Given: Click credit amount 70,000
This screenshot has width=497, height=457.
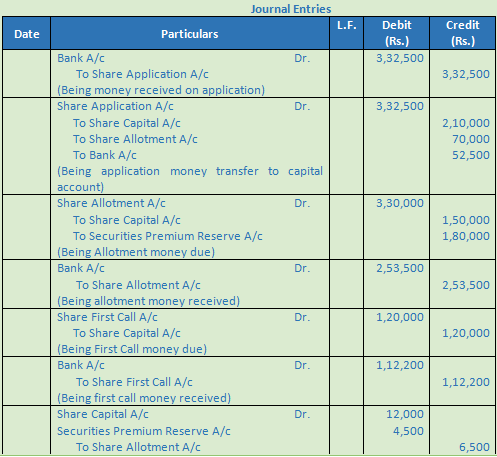Looking at the screenshot, I should tap(471, 139).
